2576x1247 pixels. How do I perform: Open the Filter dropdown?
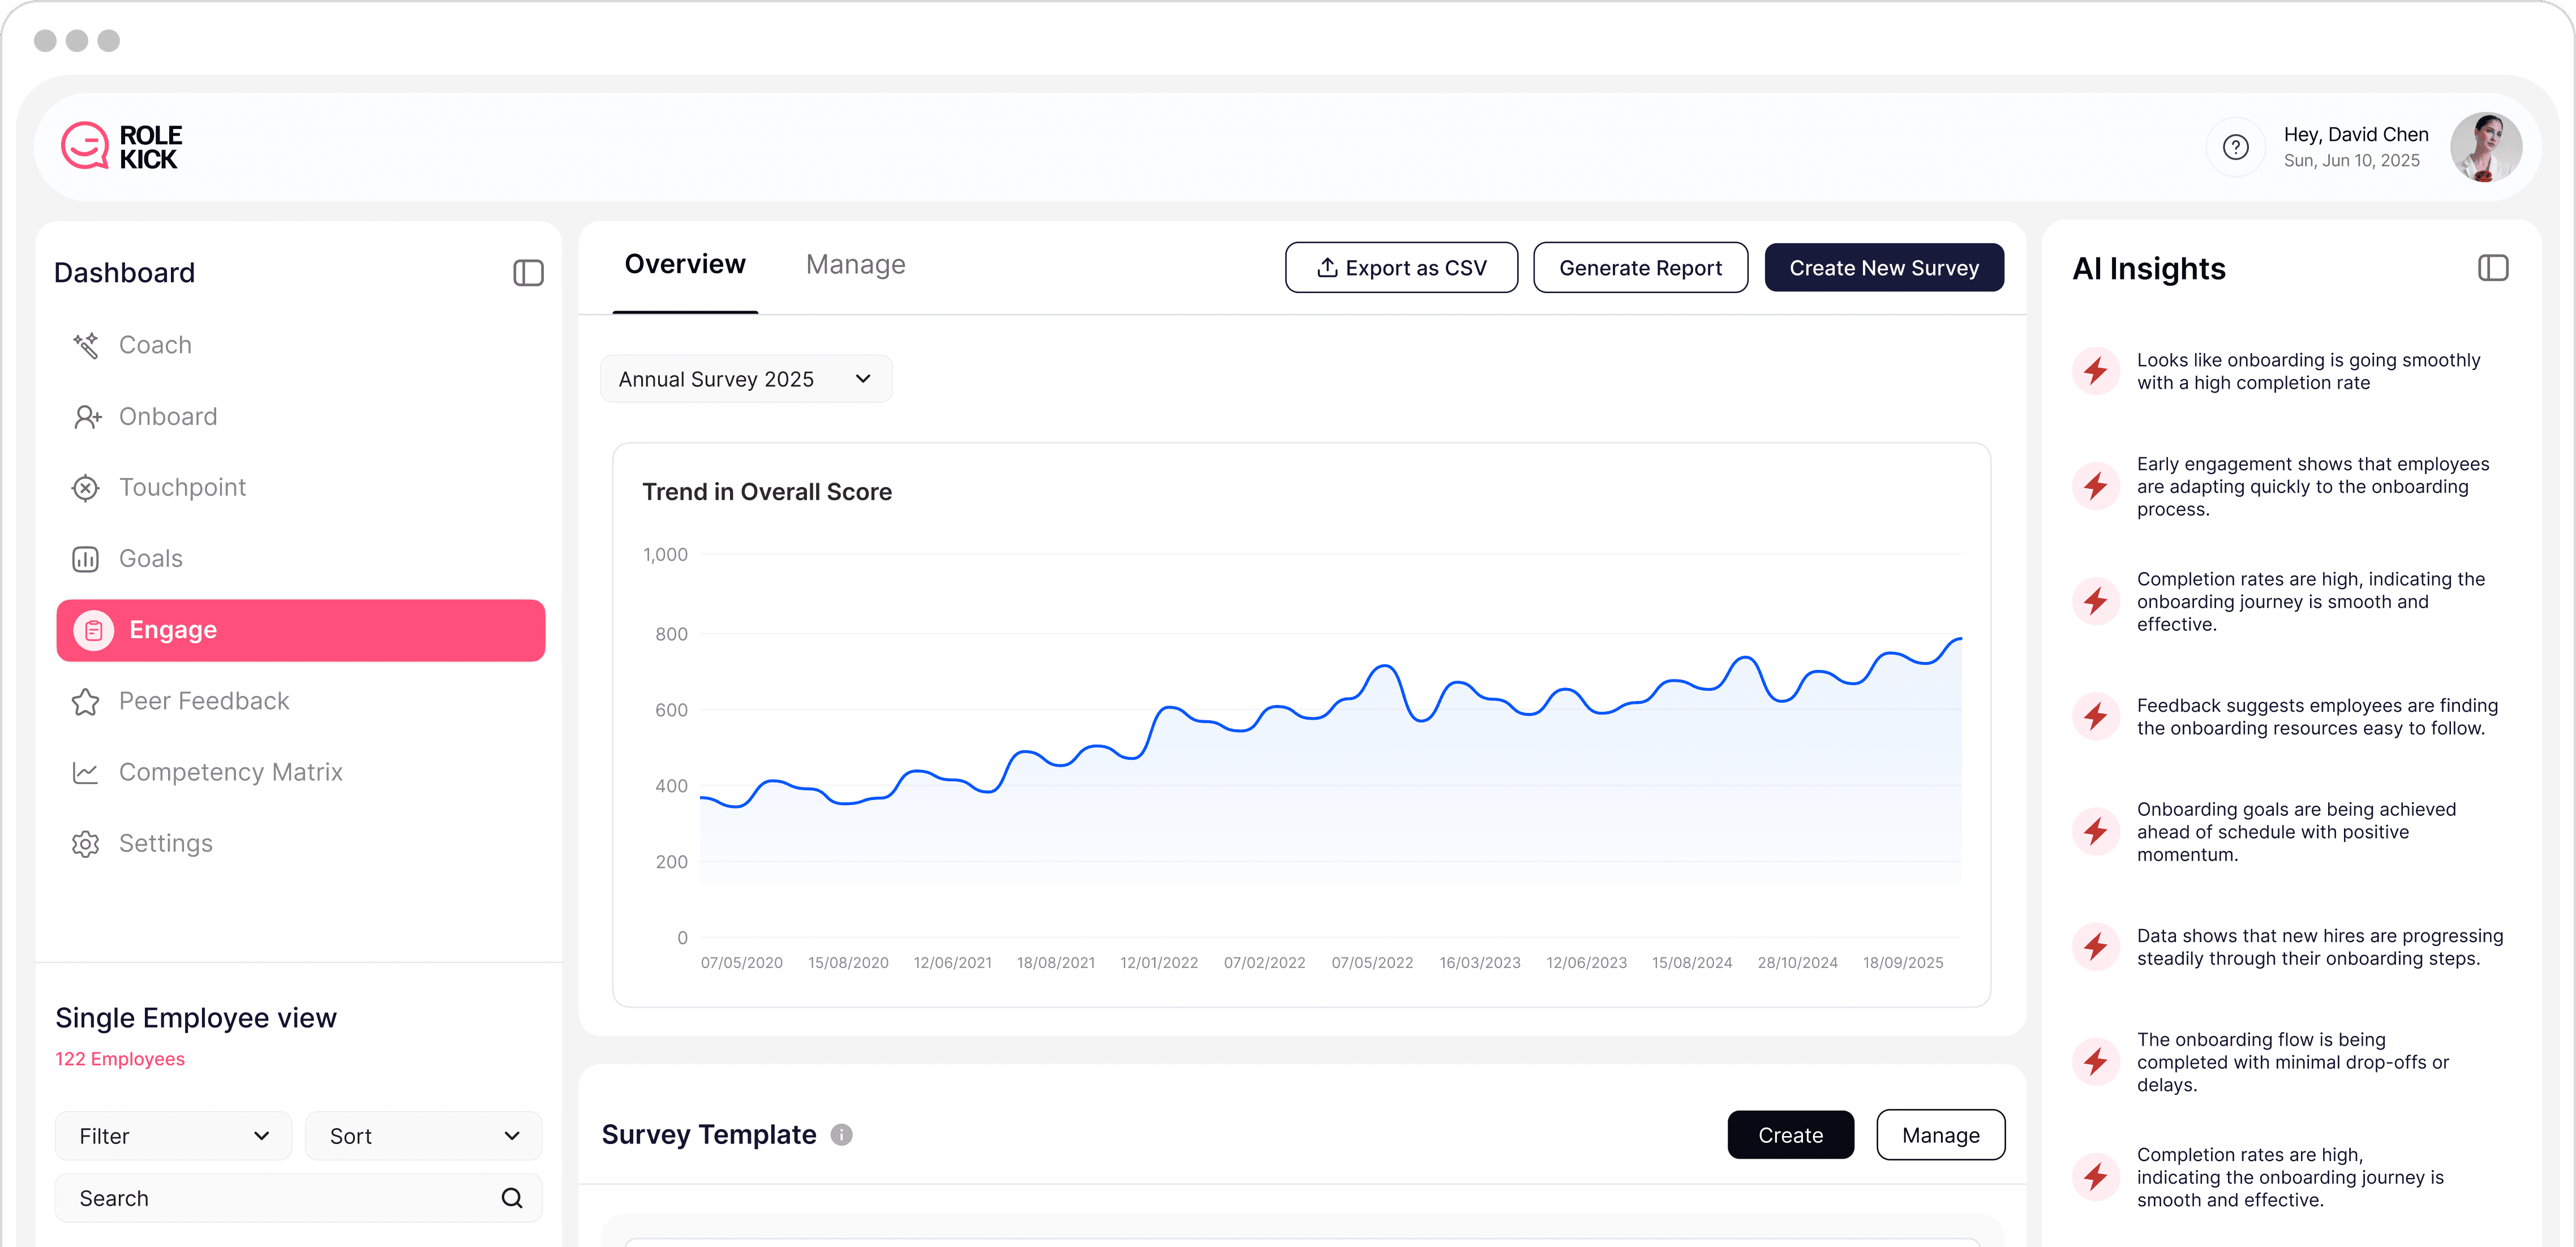(173, 1136)
